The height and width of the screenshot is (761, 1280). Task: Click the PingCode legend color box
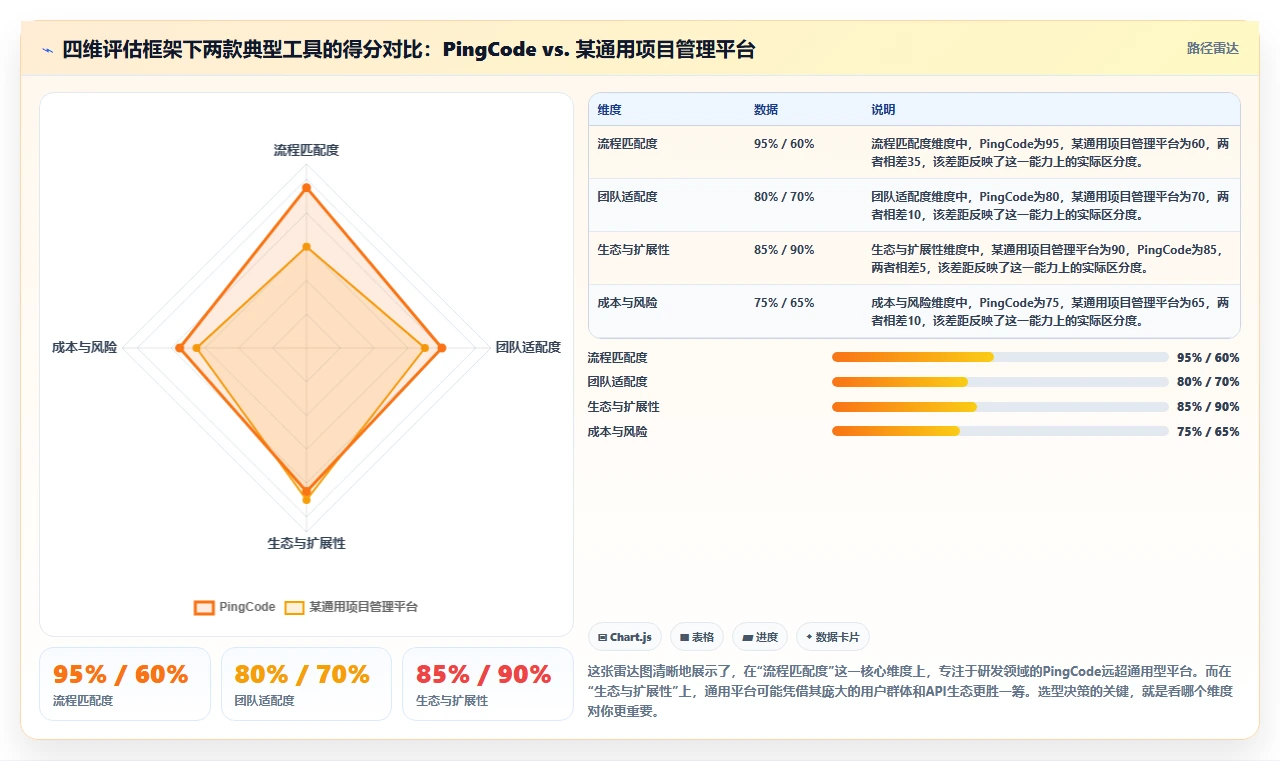(x=204, y=607)
